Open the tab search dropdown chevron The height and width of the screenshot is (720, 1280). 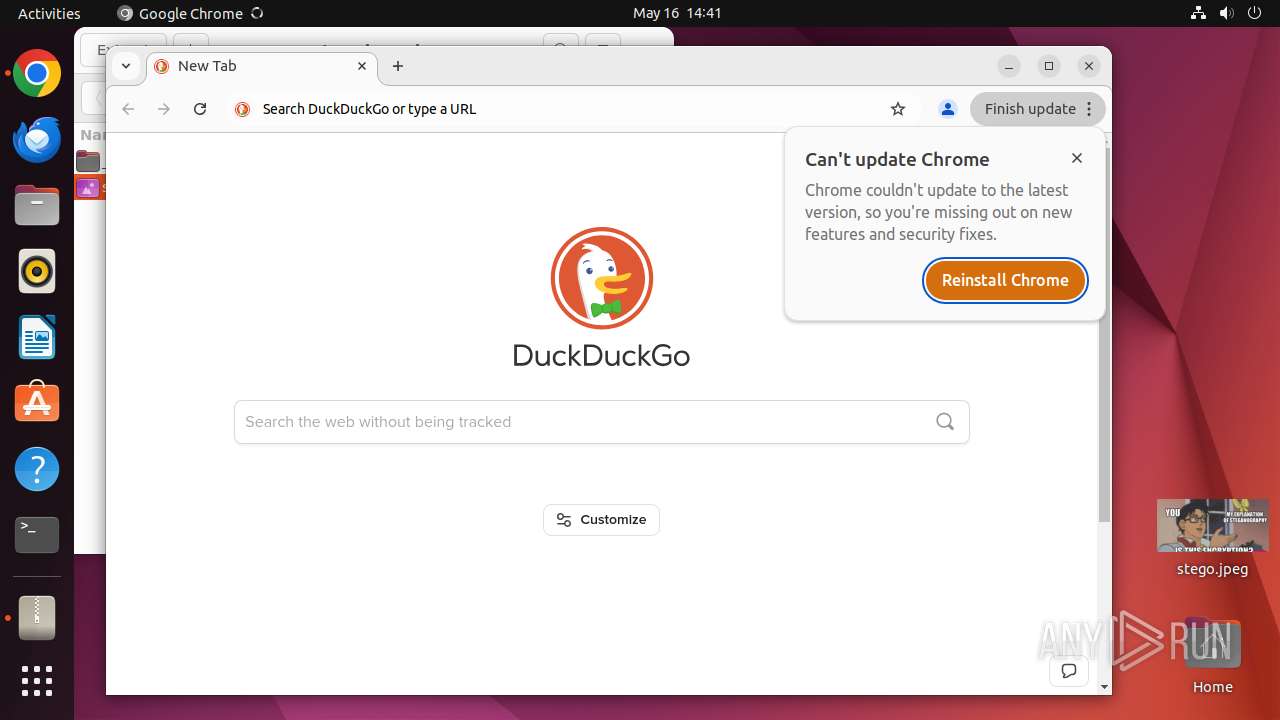tap(125, 66)
